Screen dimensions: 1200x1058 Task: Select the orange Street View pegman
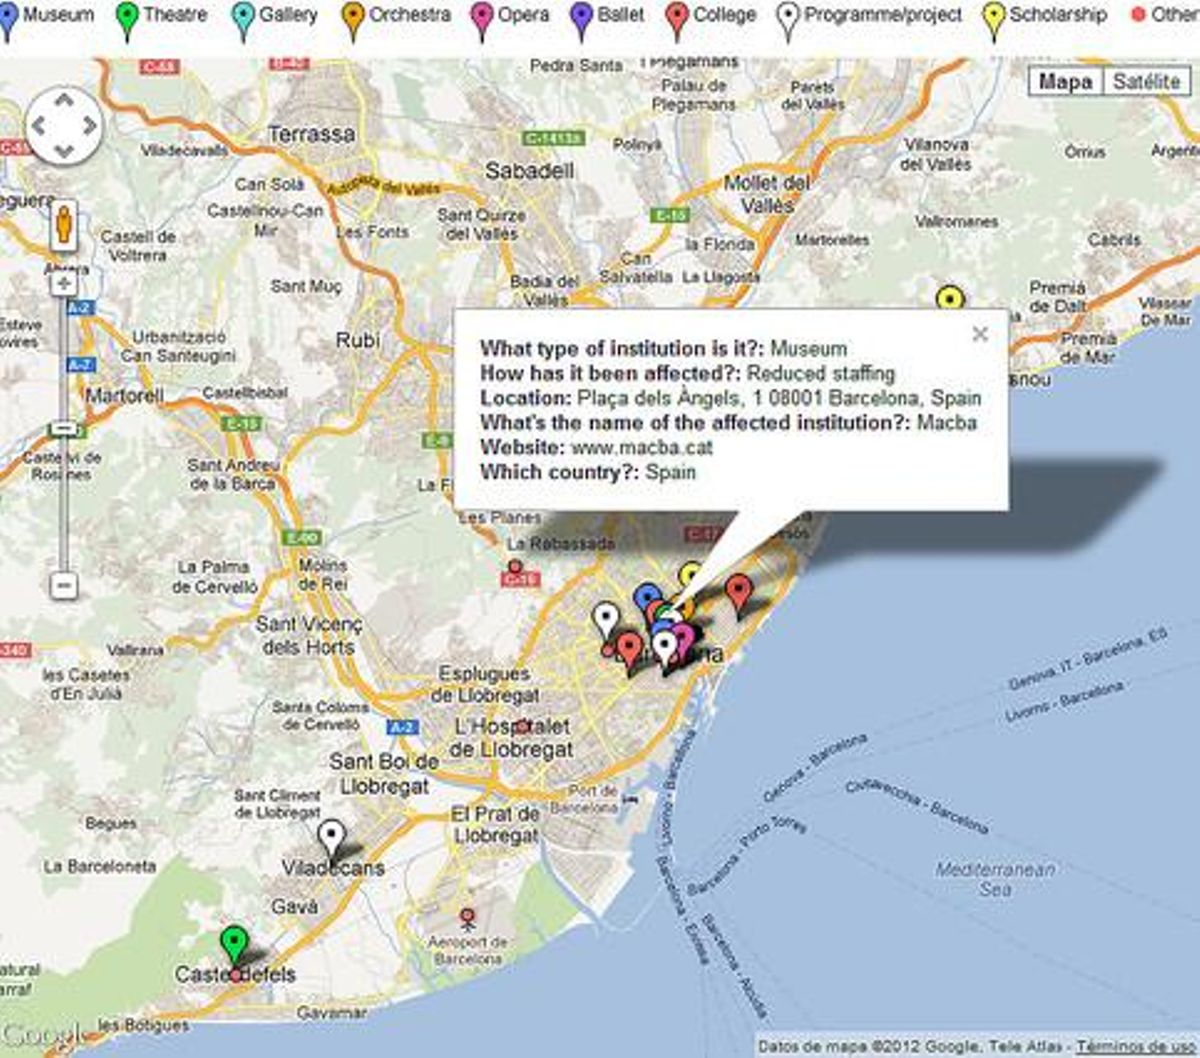(x=63, y=225)
